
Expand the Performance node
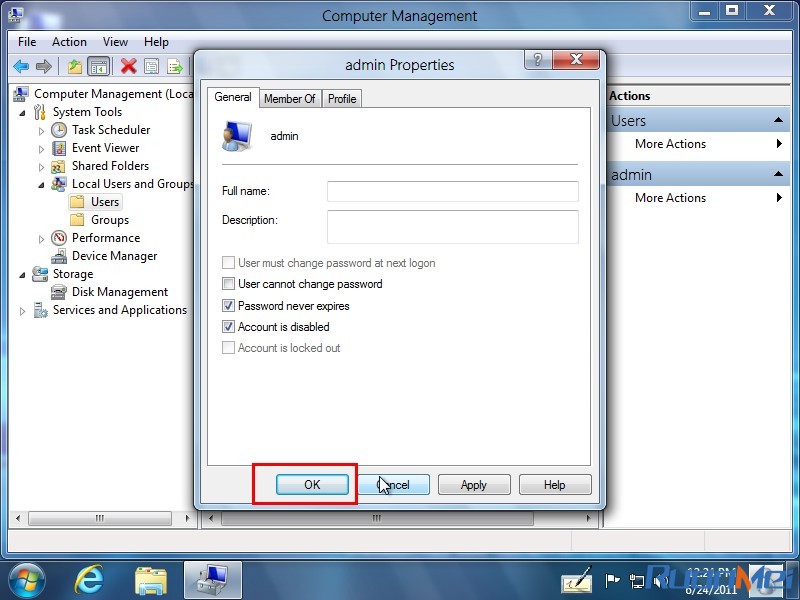(41, 239)
